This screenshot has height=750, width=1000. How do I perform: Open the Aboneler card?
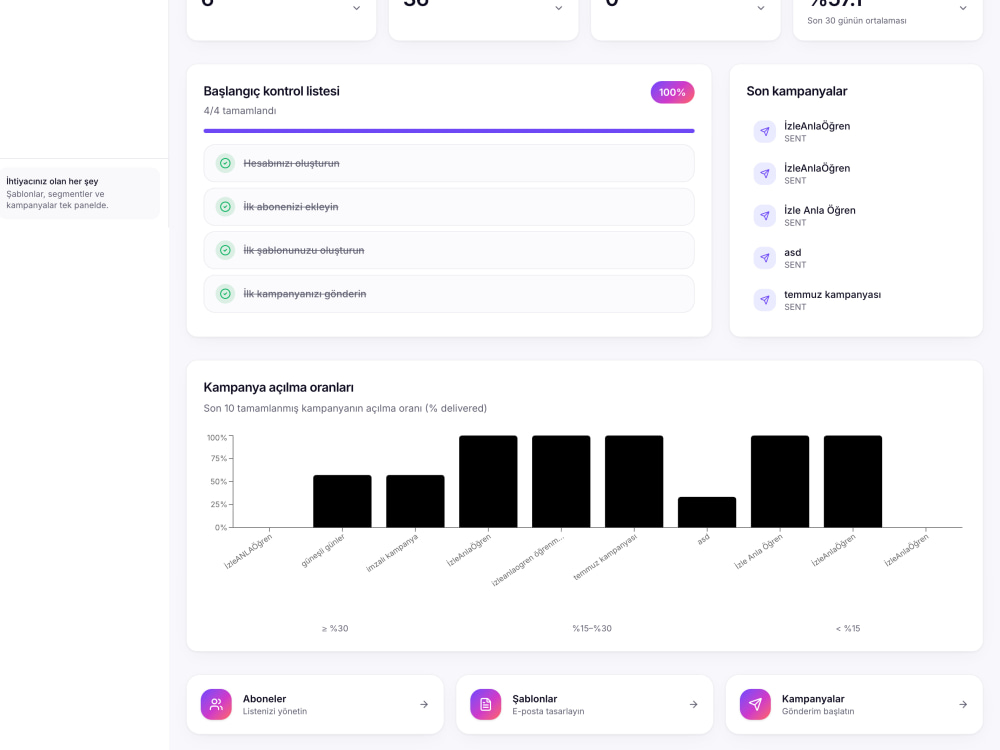pos(315,704)
